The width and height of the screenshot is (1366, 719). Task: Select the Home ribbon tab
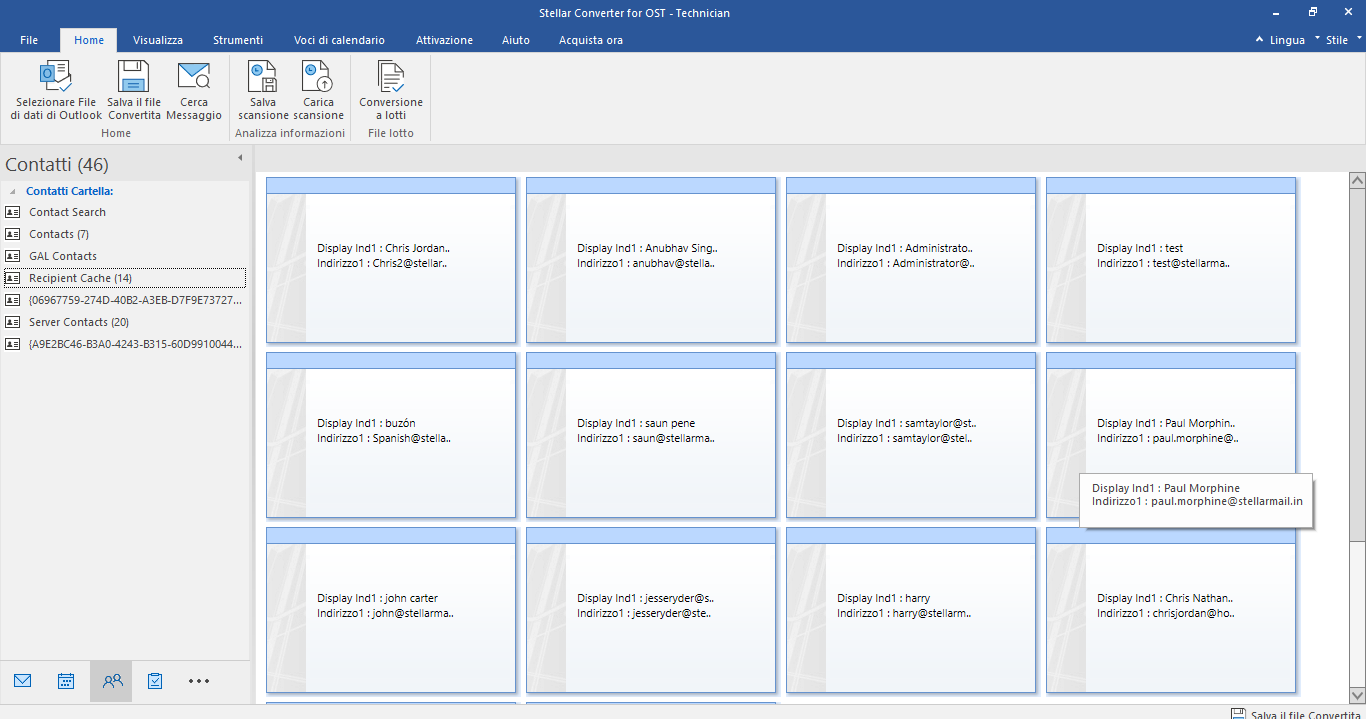(x=89, y=40)
